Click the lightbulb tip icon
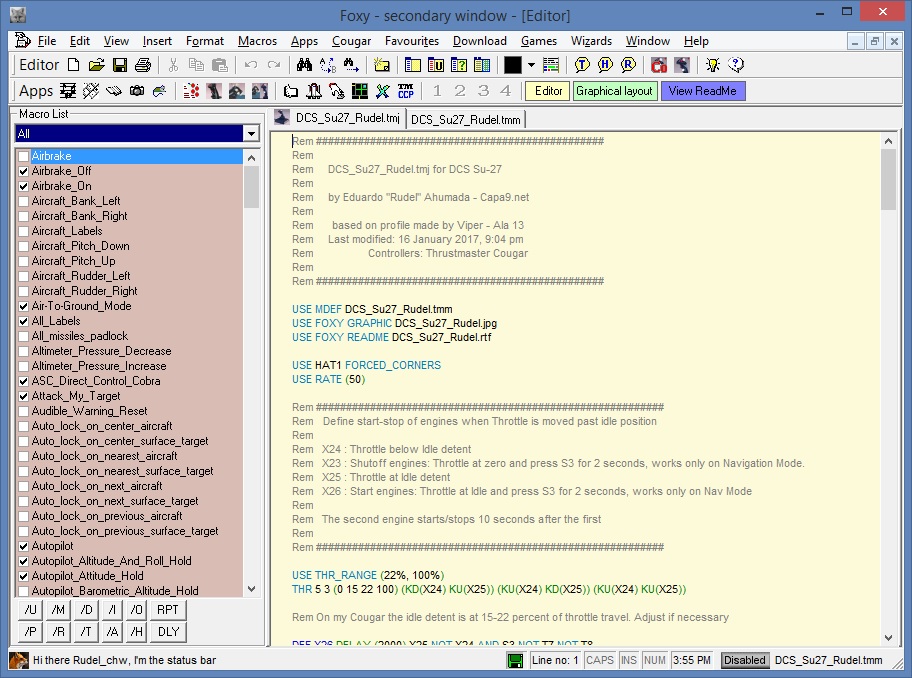The height and width of the screenshot is (678, 912). pyautogui.click(x=712, y=65)
